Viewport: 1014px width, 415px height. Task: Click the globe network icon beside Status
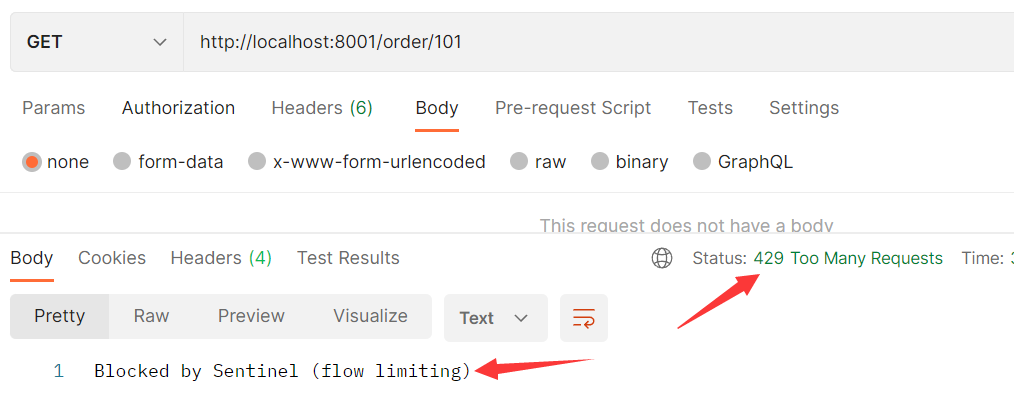click(x=662, y=259)
